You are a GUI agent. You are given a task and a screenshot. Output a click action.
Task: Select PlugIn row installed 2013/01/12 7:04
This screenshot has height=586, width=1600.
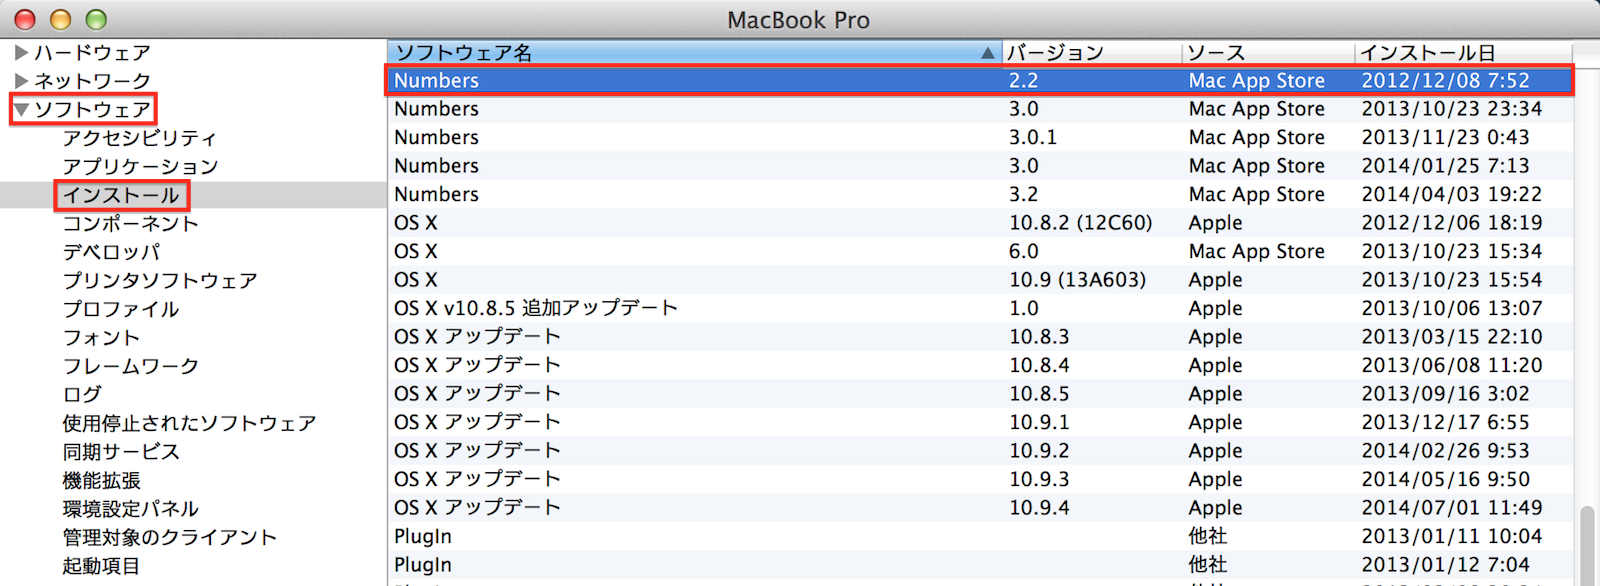980,565
